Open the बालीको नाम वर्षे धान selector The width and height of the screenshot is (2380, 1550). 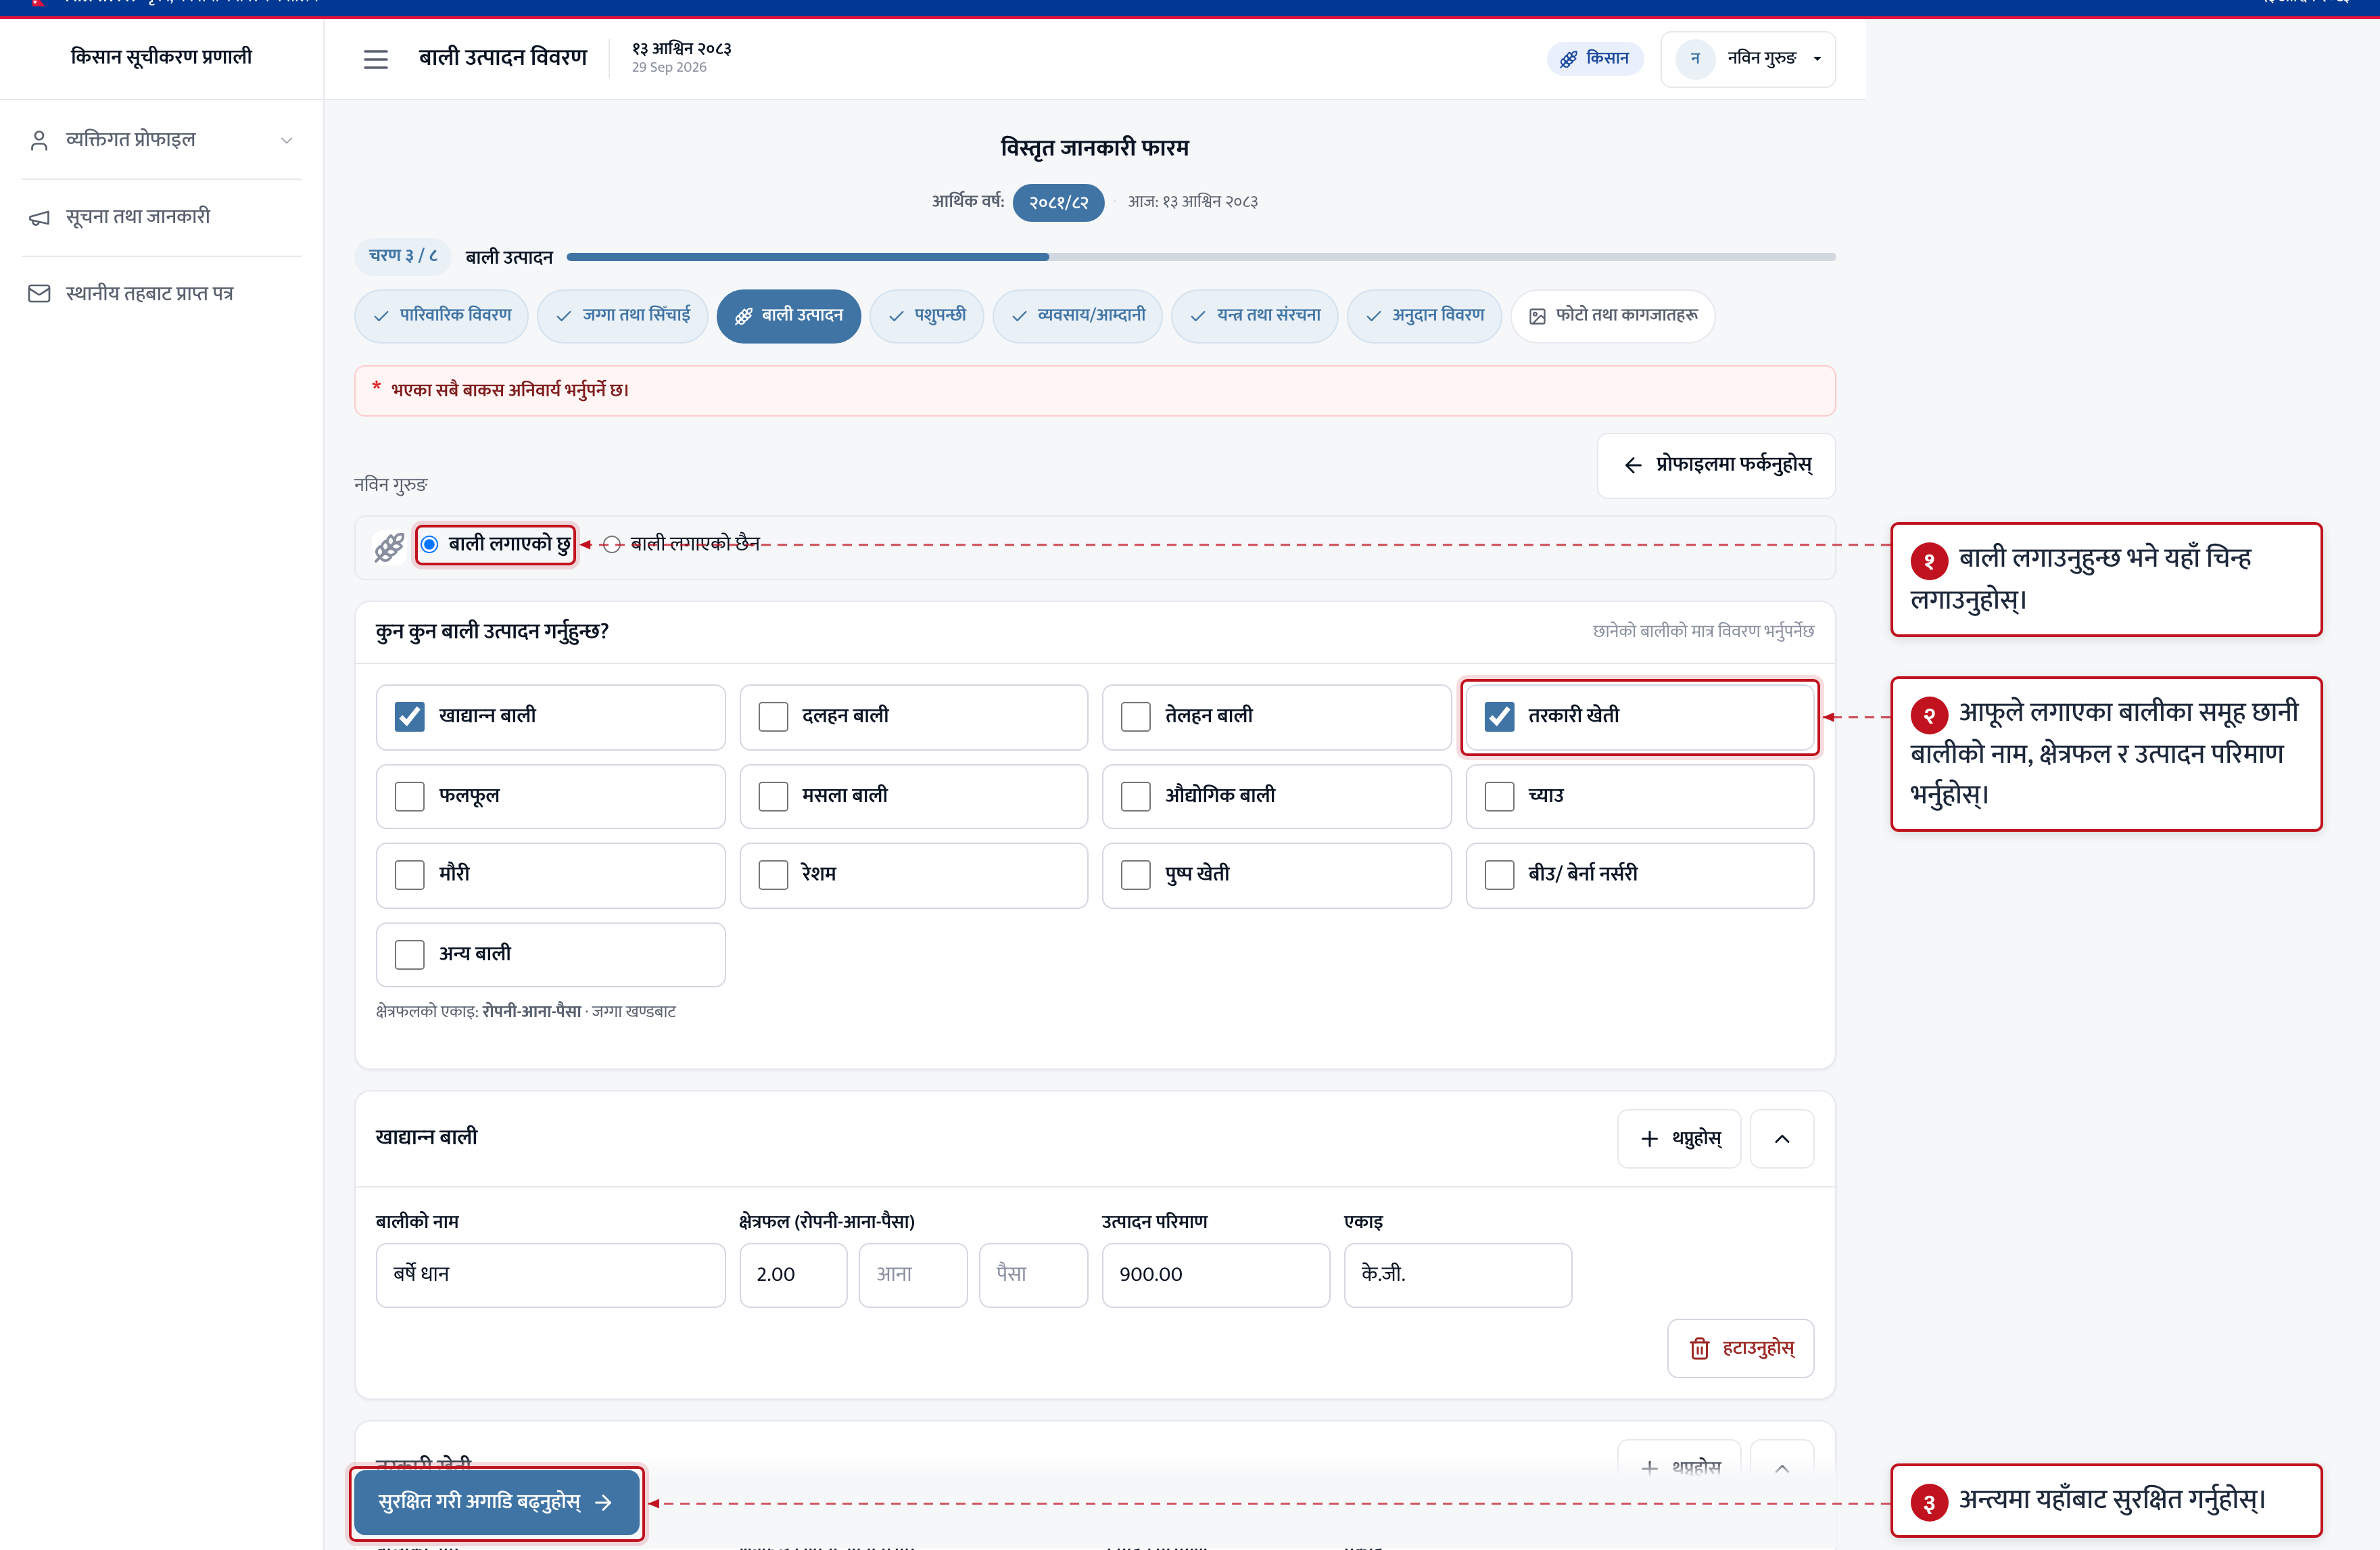550,1275
